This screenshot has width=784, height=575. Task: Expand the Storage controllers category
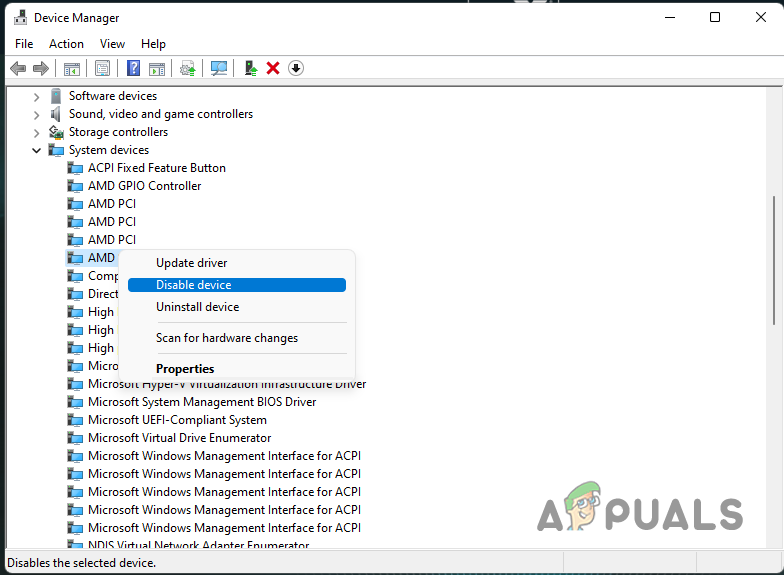(x=36, y=133)
